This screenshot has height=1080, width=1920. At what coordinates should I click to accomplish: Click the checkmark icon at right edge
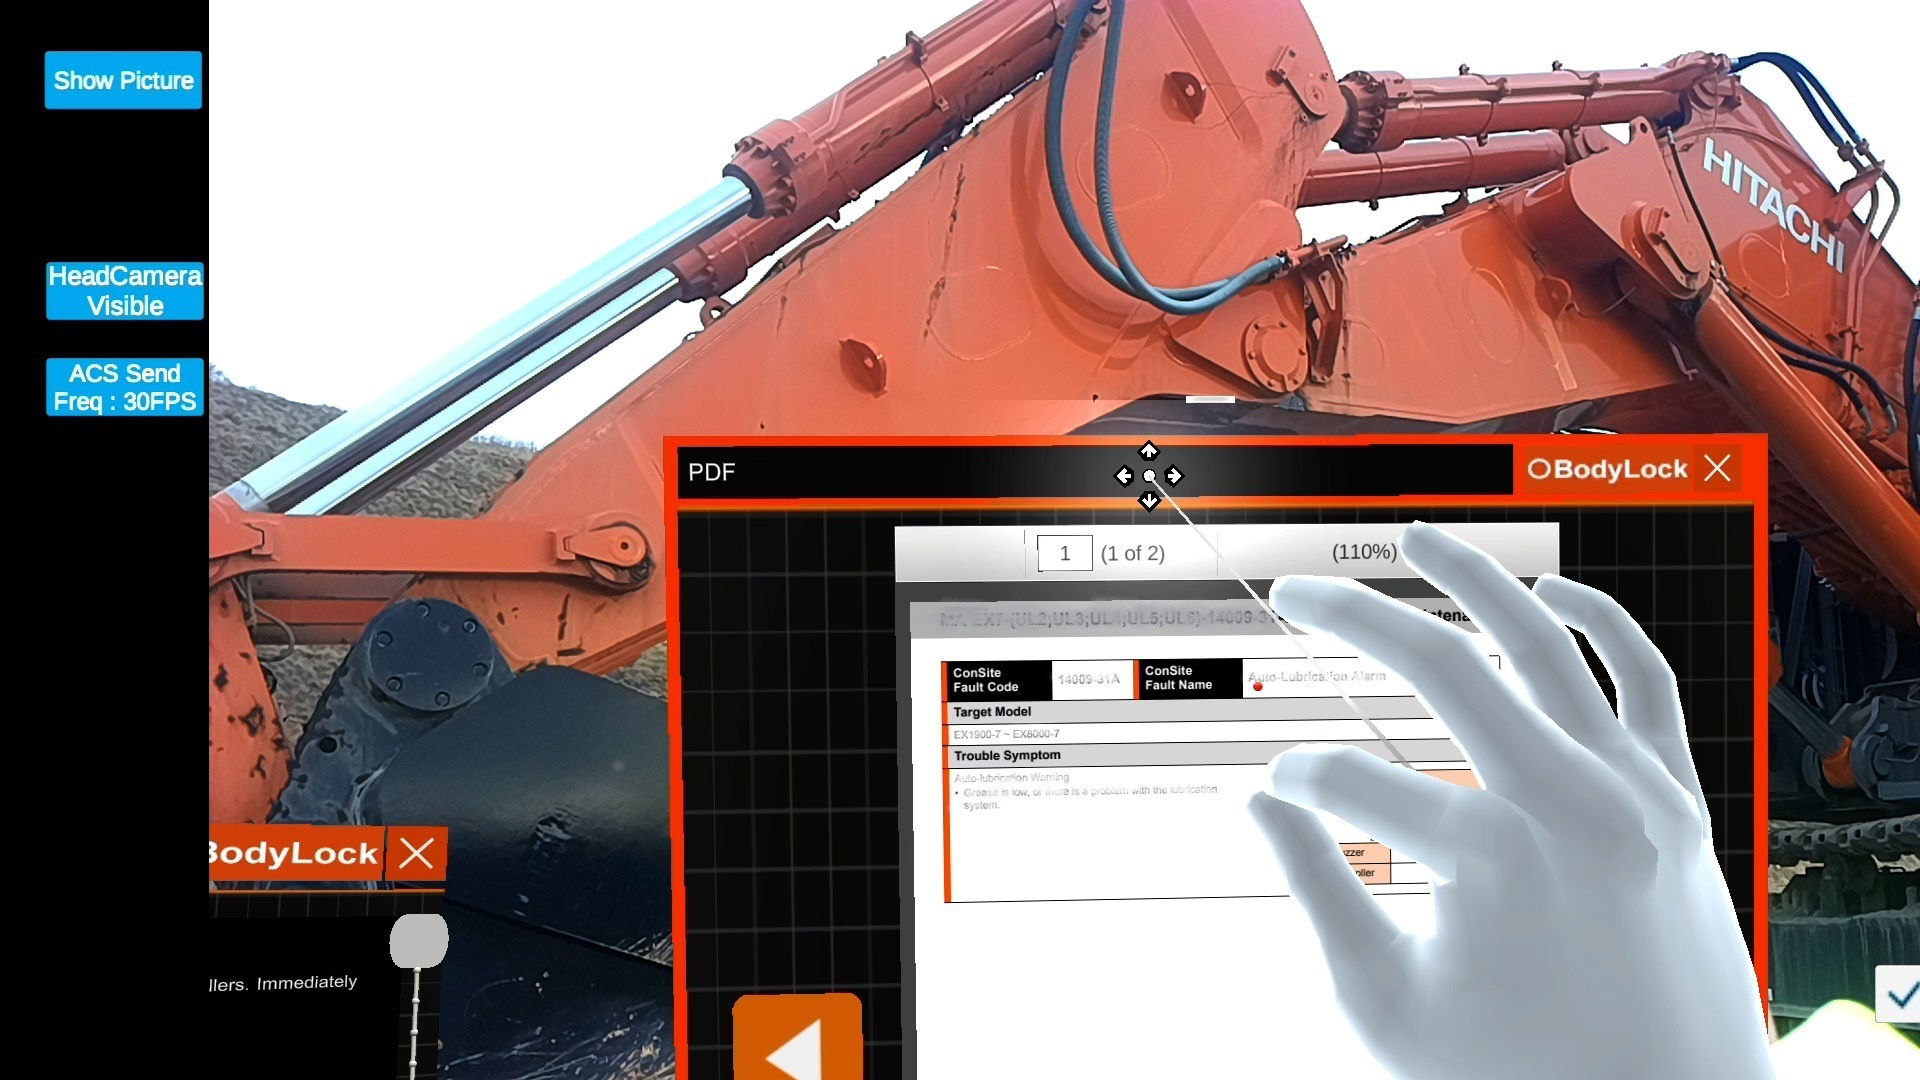(x=1899, y=995)
